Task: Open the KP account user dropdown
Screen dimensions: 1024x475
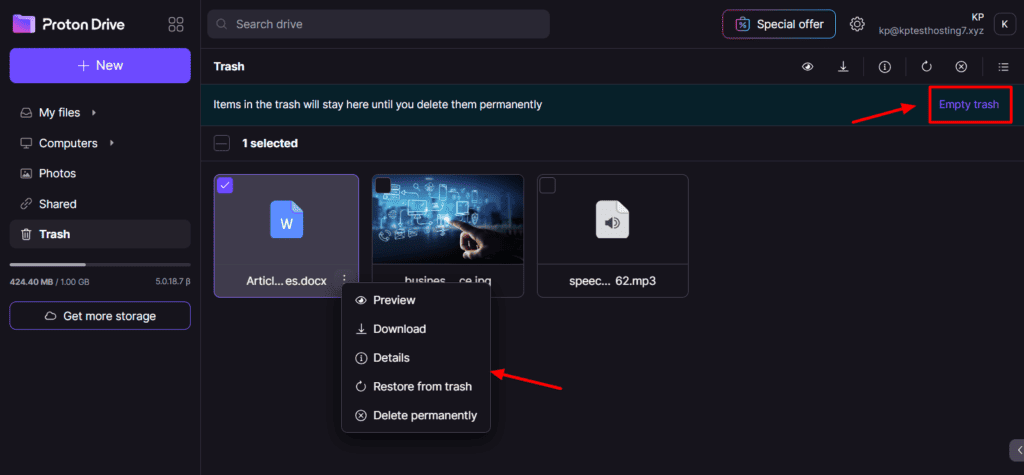Action: [1003, 24]
